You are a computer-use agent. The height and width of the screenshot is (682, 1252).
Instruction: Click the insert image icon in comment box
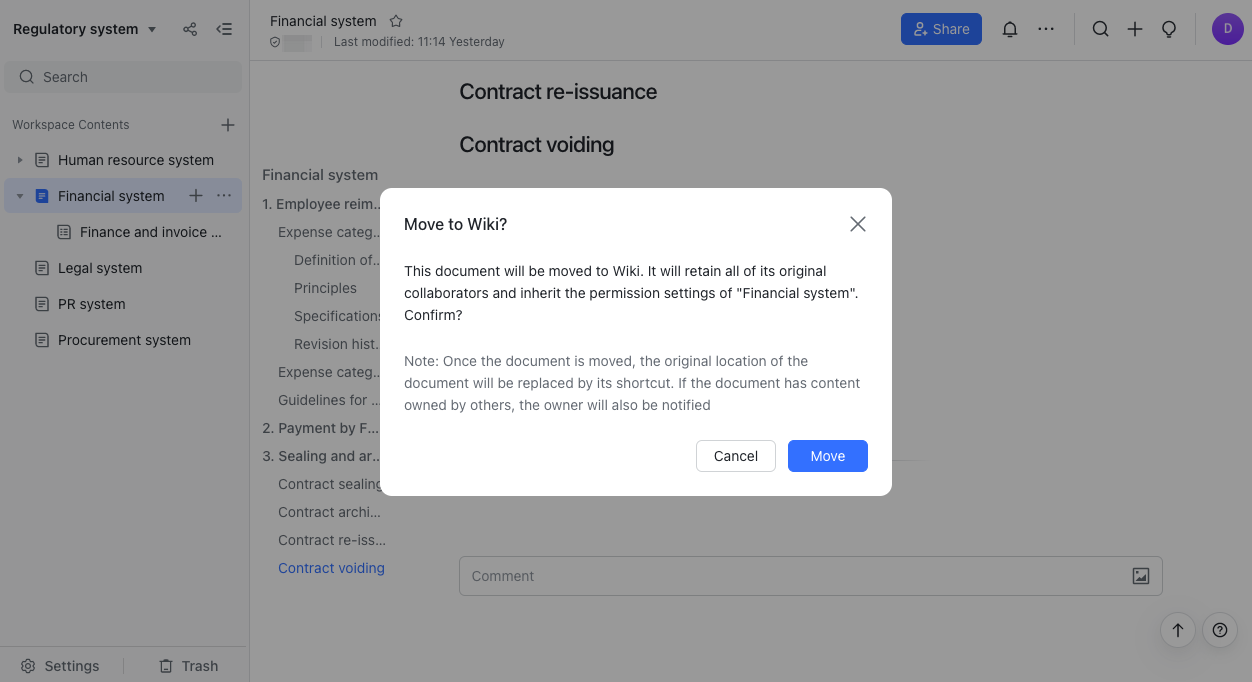(1141, 576)
